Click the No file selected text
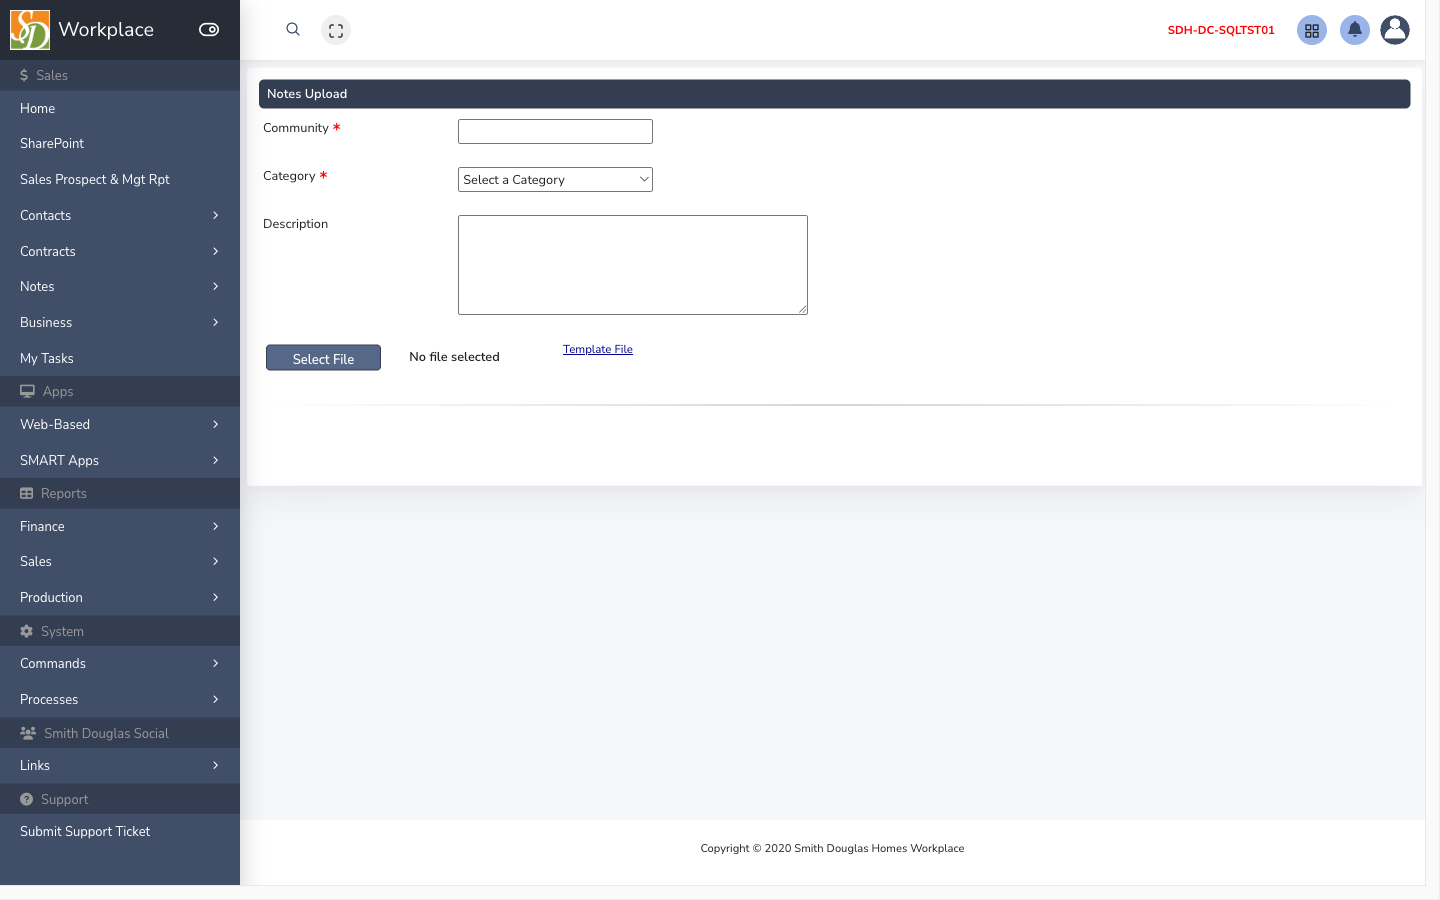Viewport: 1440px width, 900px height. [x=454, y=357]
